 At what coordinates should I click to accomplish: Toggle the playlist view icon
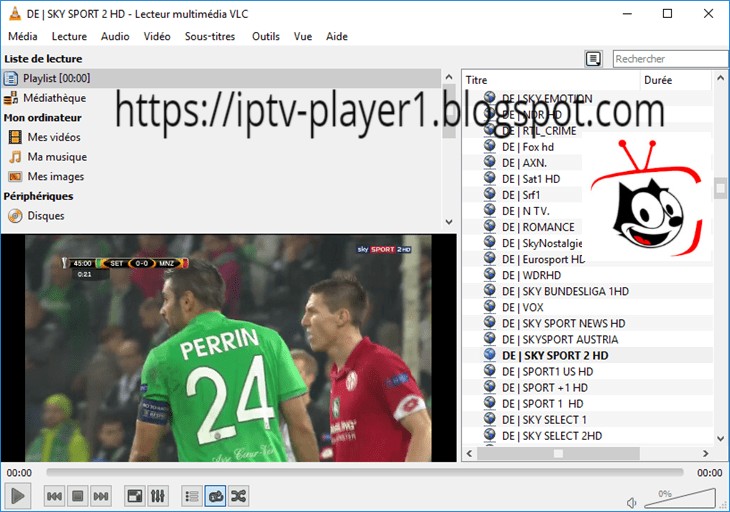192,496
